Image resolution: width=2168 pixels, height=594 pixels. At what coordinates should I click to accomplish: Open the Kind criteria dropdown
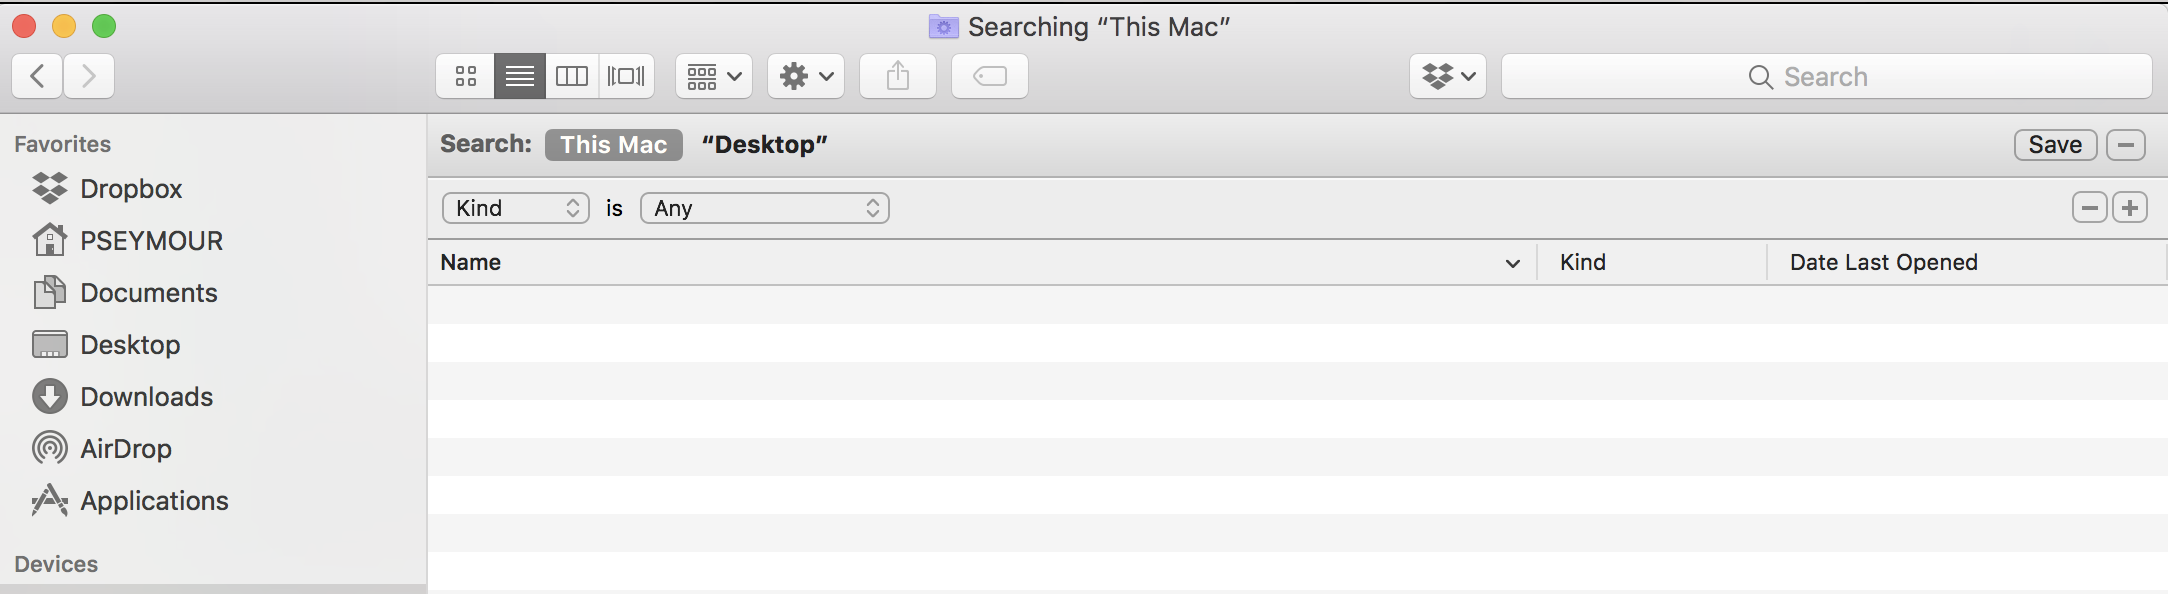pos(516,208)
